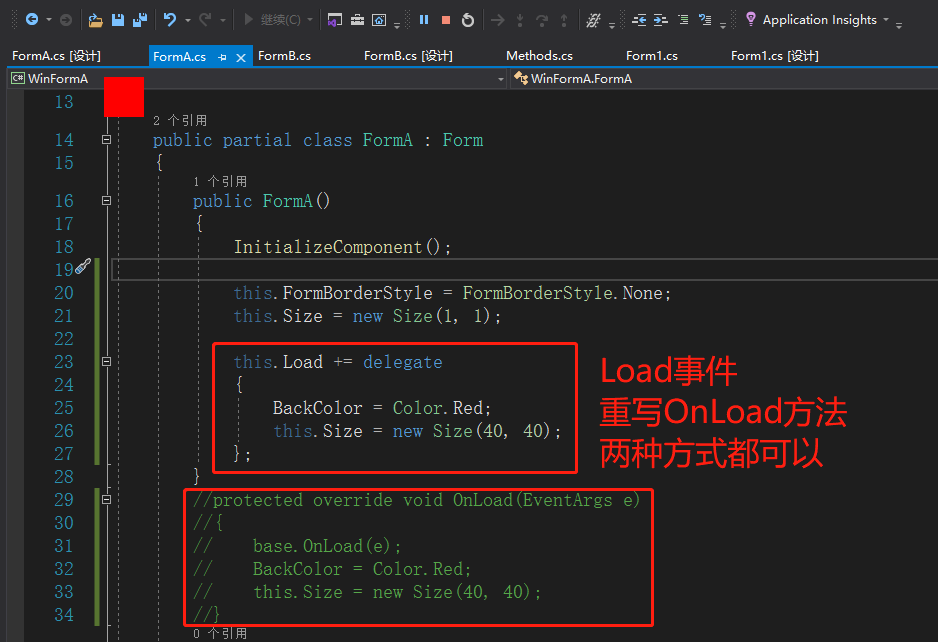Screen dimensions: 938x642
Task: Click 'FormBorderStyle.None' on line 20
Action: 562,293
